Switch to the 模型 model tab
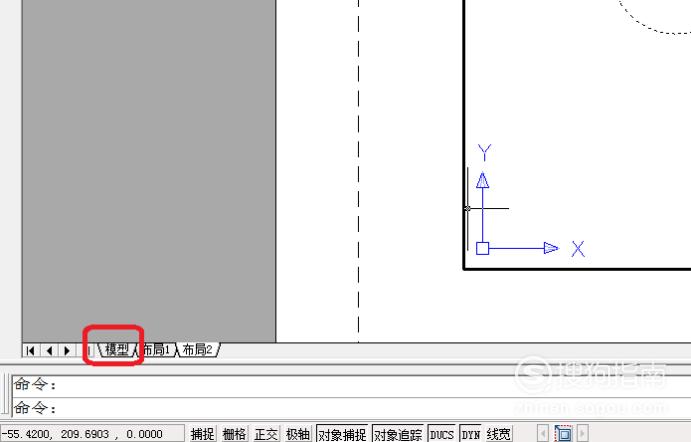691x442 pixels. (x=117, y=350)
